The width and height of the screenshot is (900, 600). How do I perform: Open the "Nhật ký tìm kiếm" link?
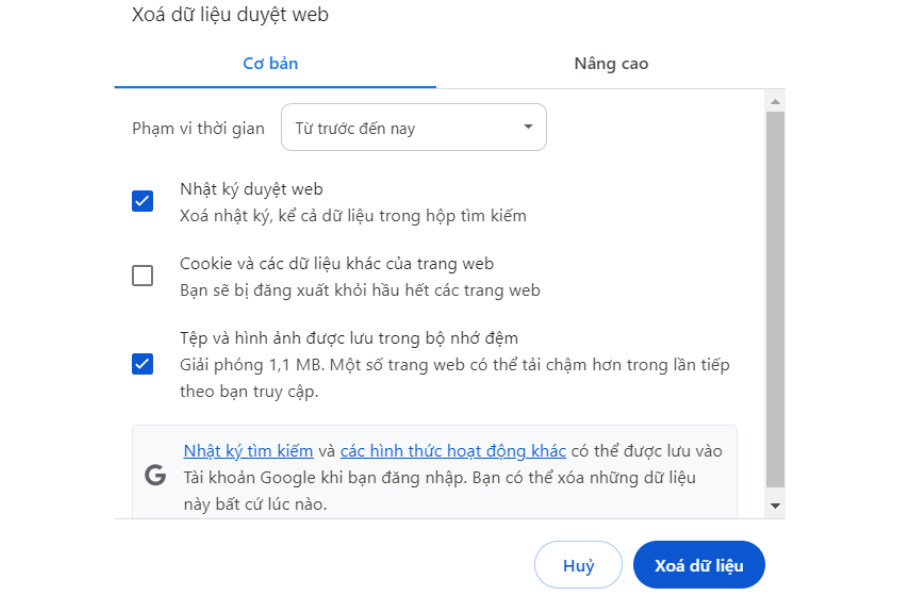tap(246, 450)
